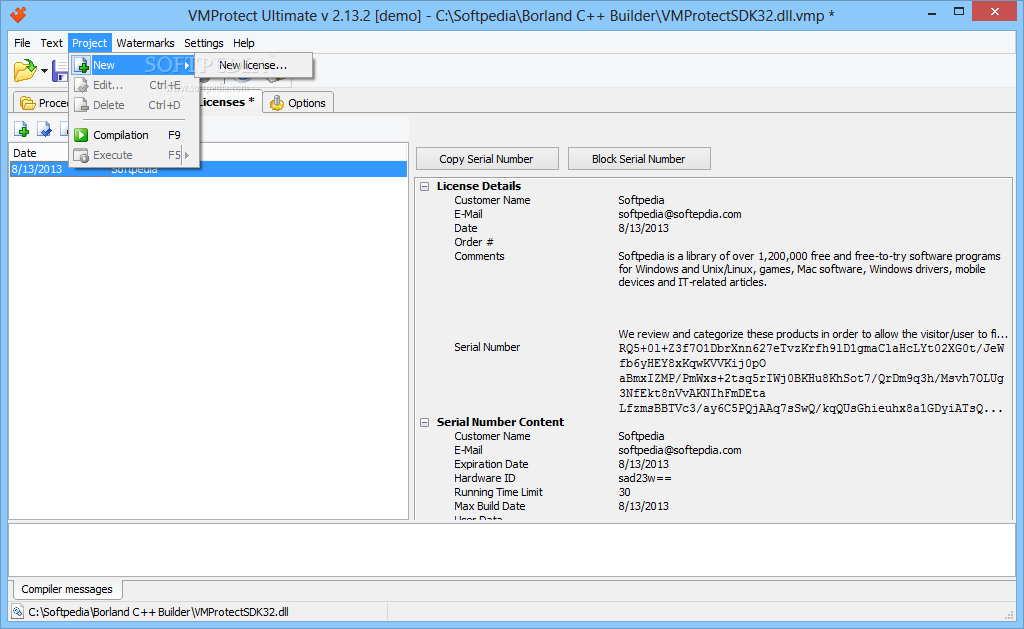Screen dimensions: 1024x629
Task: Close the VMProtect window
Action: pos(995,11)
